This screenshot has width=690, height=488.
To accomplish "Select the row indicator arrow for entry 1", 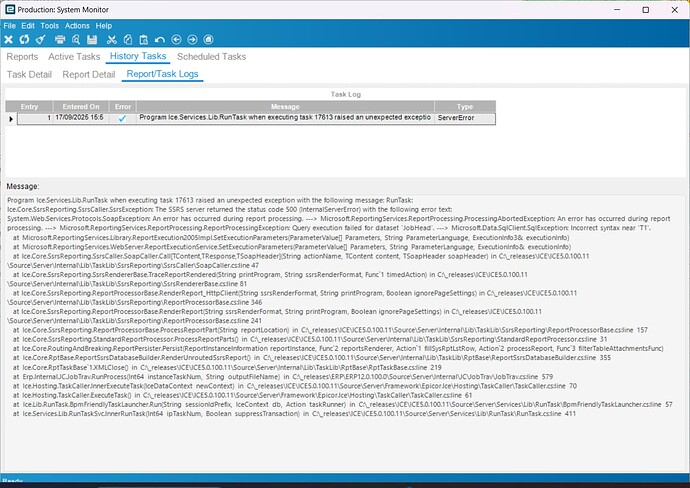I will (11, 119).
